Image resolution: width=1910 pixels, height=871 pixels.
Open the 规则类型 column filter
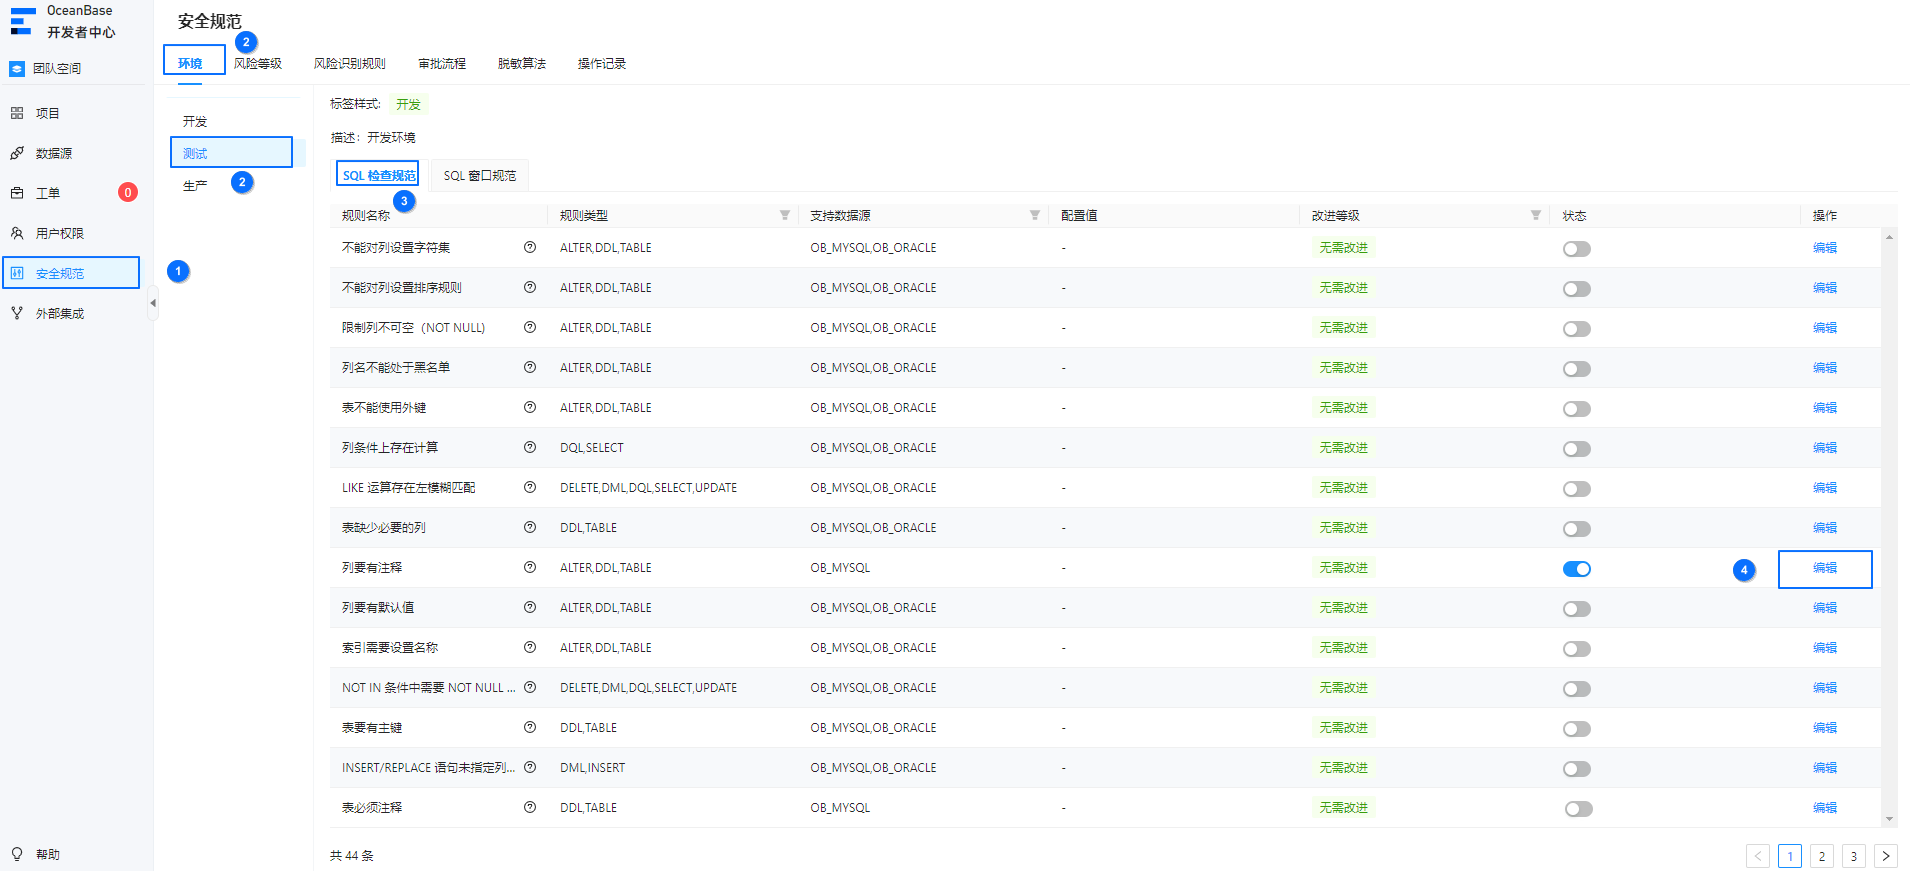pyautogui.click(x=785, y=215)
